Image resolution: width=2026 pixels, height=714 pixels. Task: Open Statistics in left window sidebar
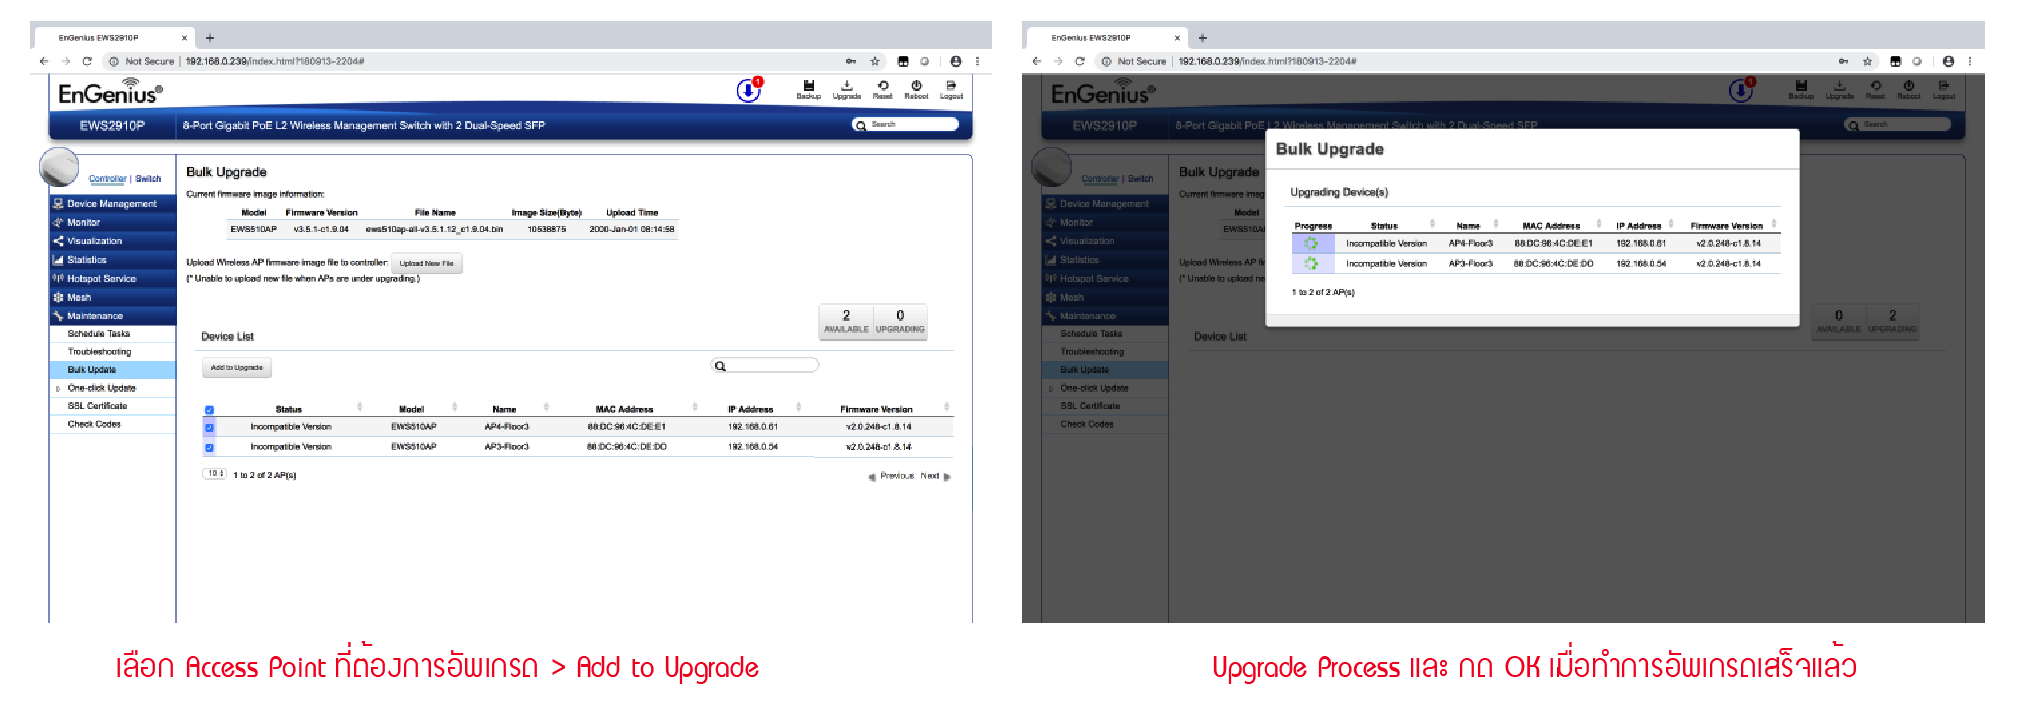[x=112, y=260]
